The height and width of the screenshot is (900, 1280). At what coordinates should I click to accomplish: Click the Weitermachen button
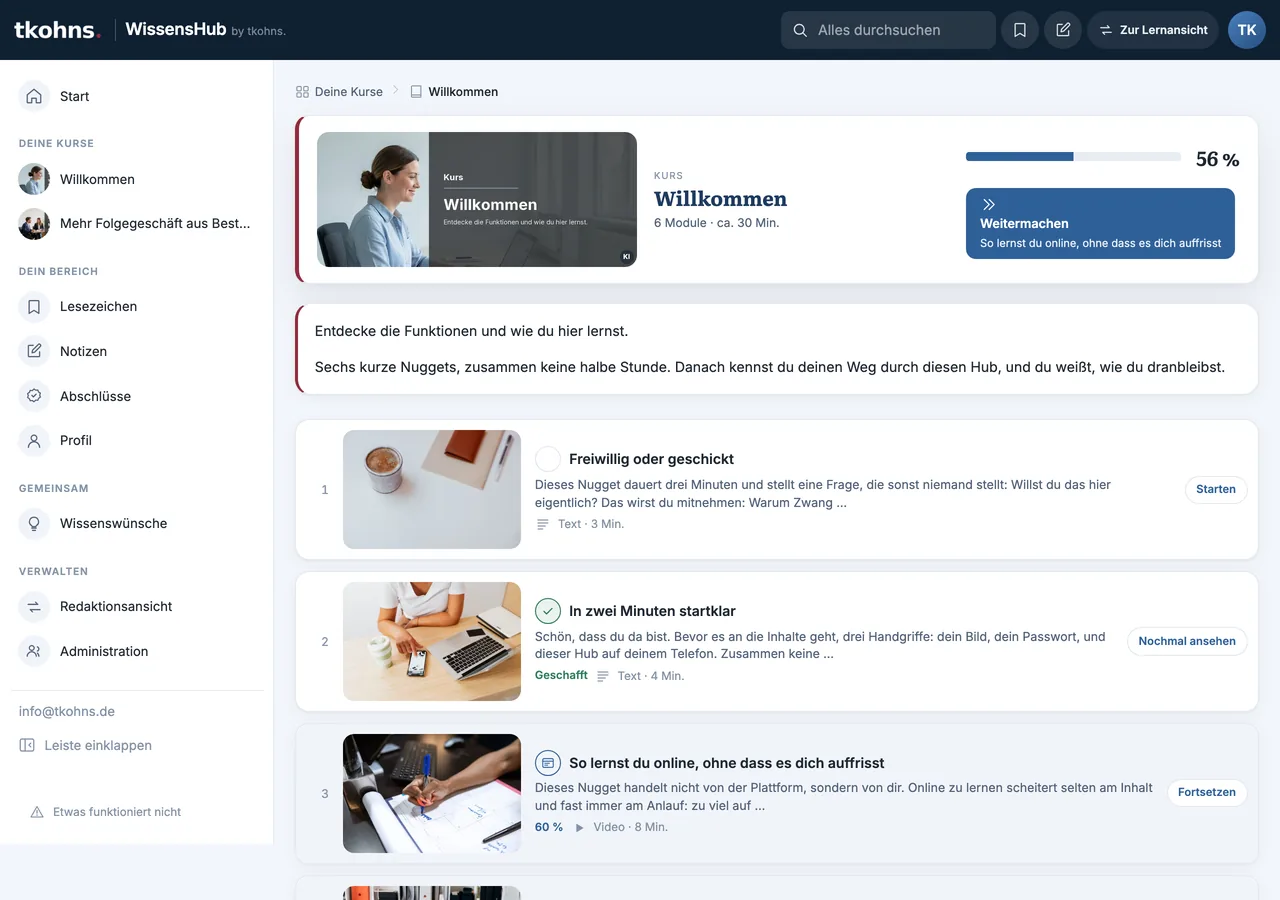point(1100,223)
